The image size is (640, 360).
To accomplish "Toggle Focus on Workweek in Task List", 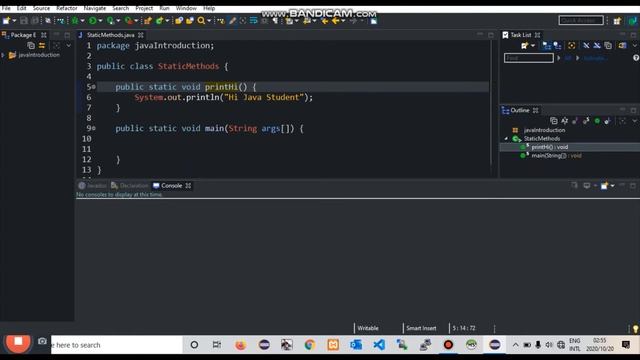I will coord(571,46).
